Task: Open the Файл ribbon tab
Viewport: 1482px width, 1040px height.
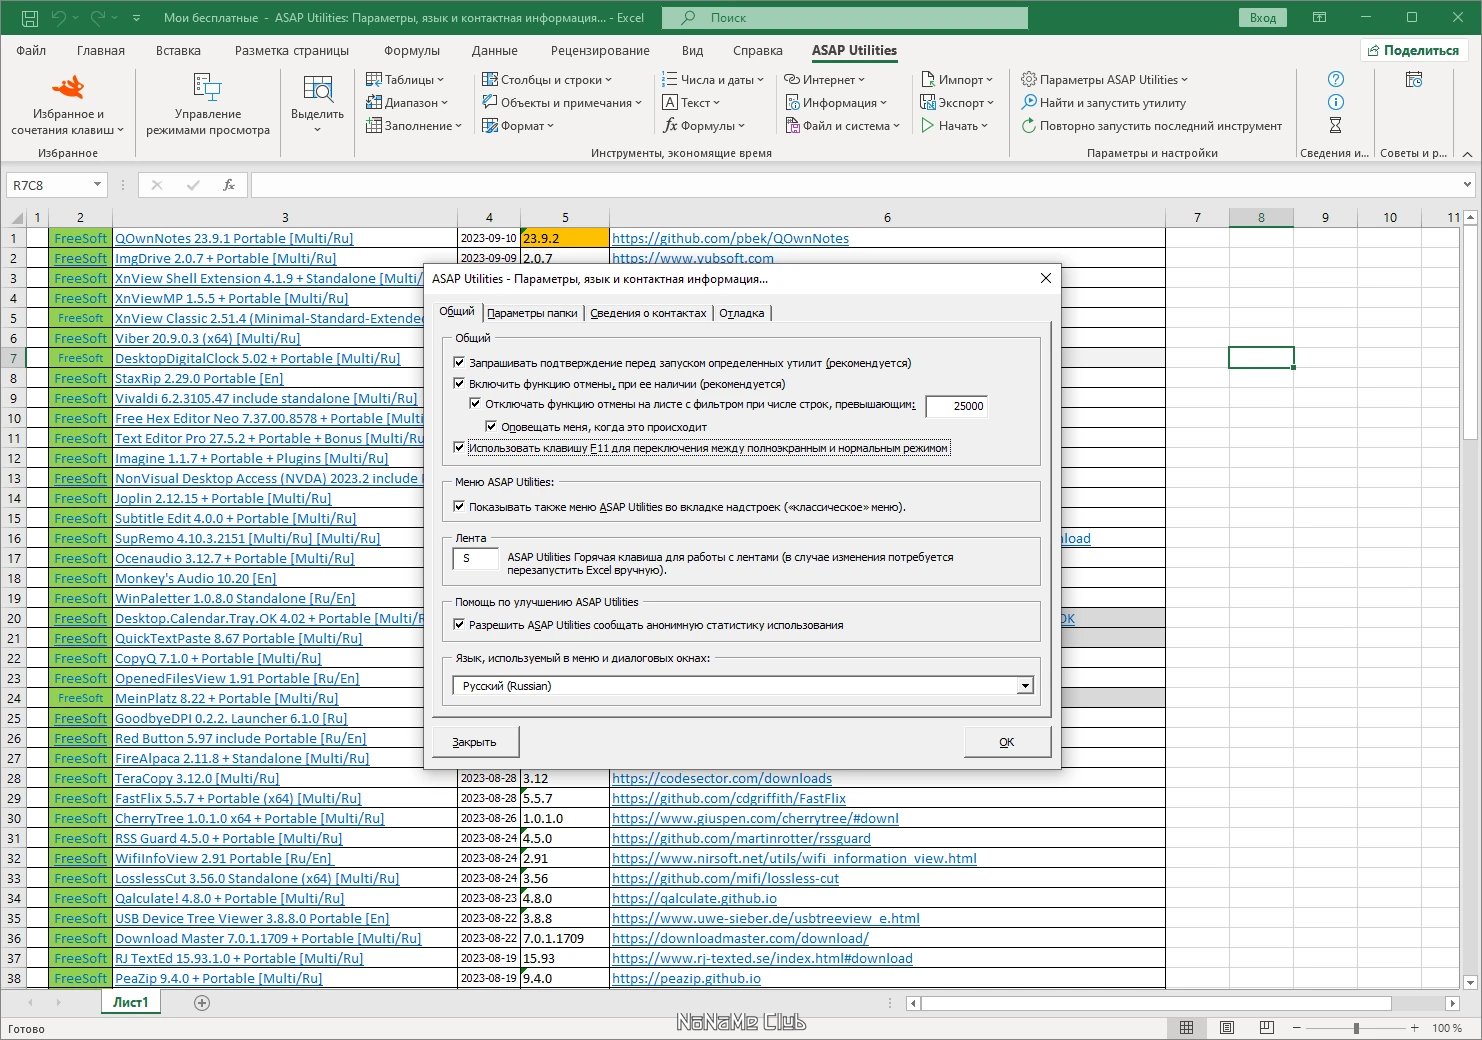Action: click(31, 51)
